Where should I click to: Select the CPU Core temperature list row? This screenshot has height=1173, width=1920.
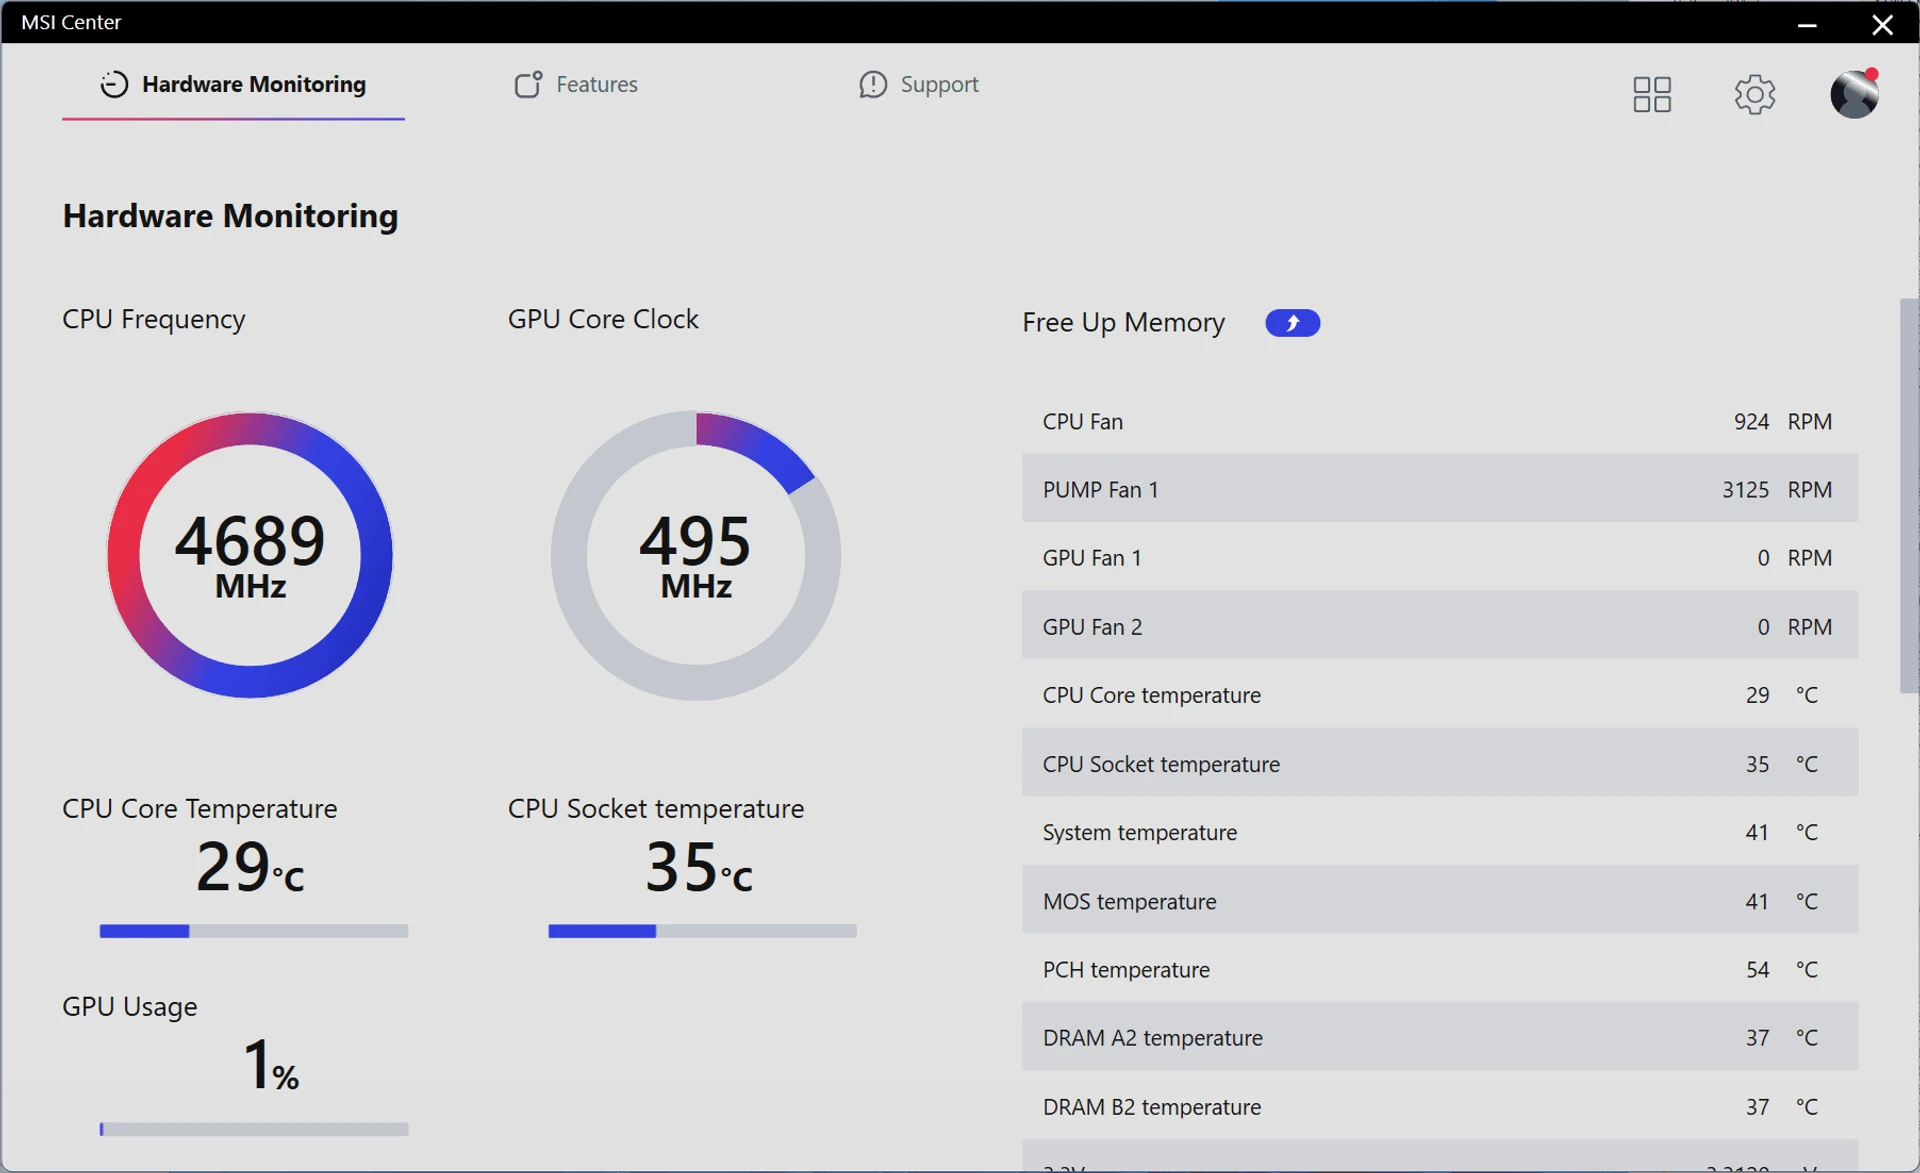point(1440,694)
